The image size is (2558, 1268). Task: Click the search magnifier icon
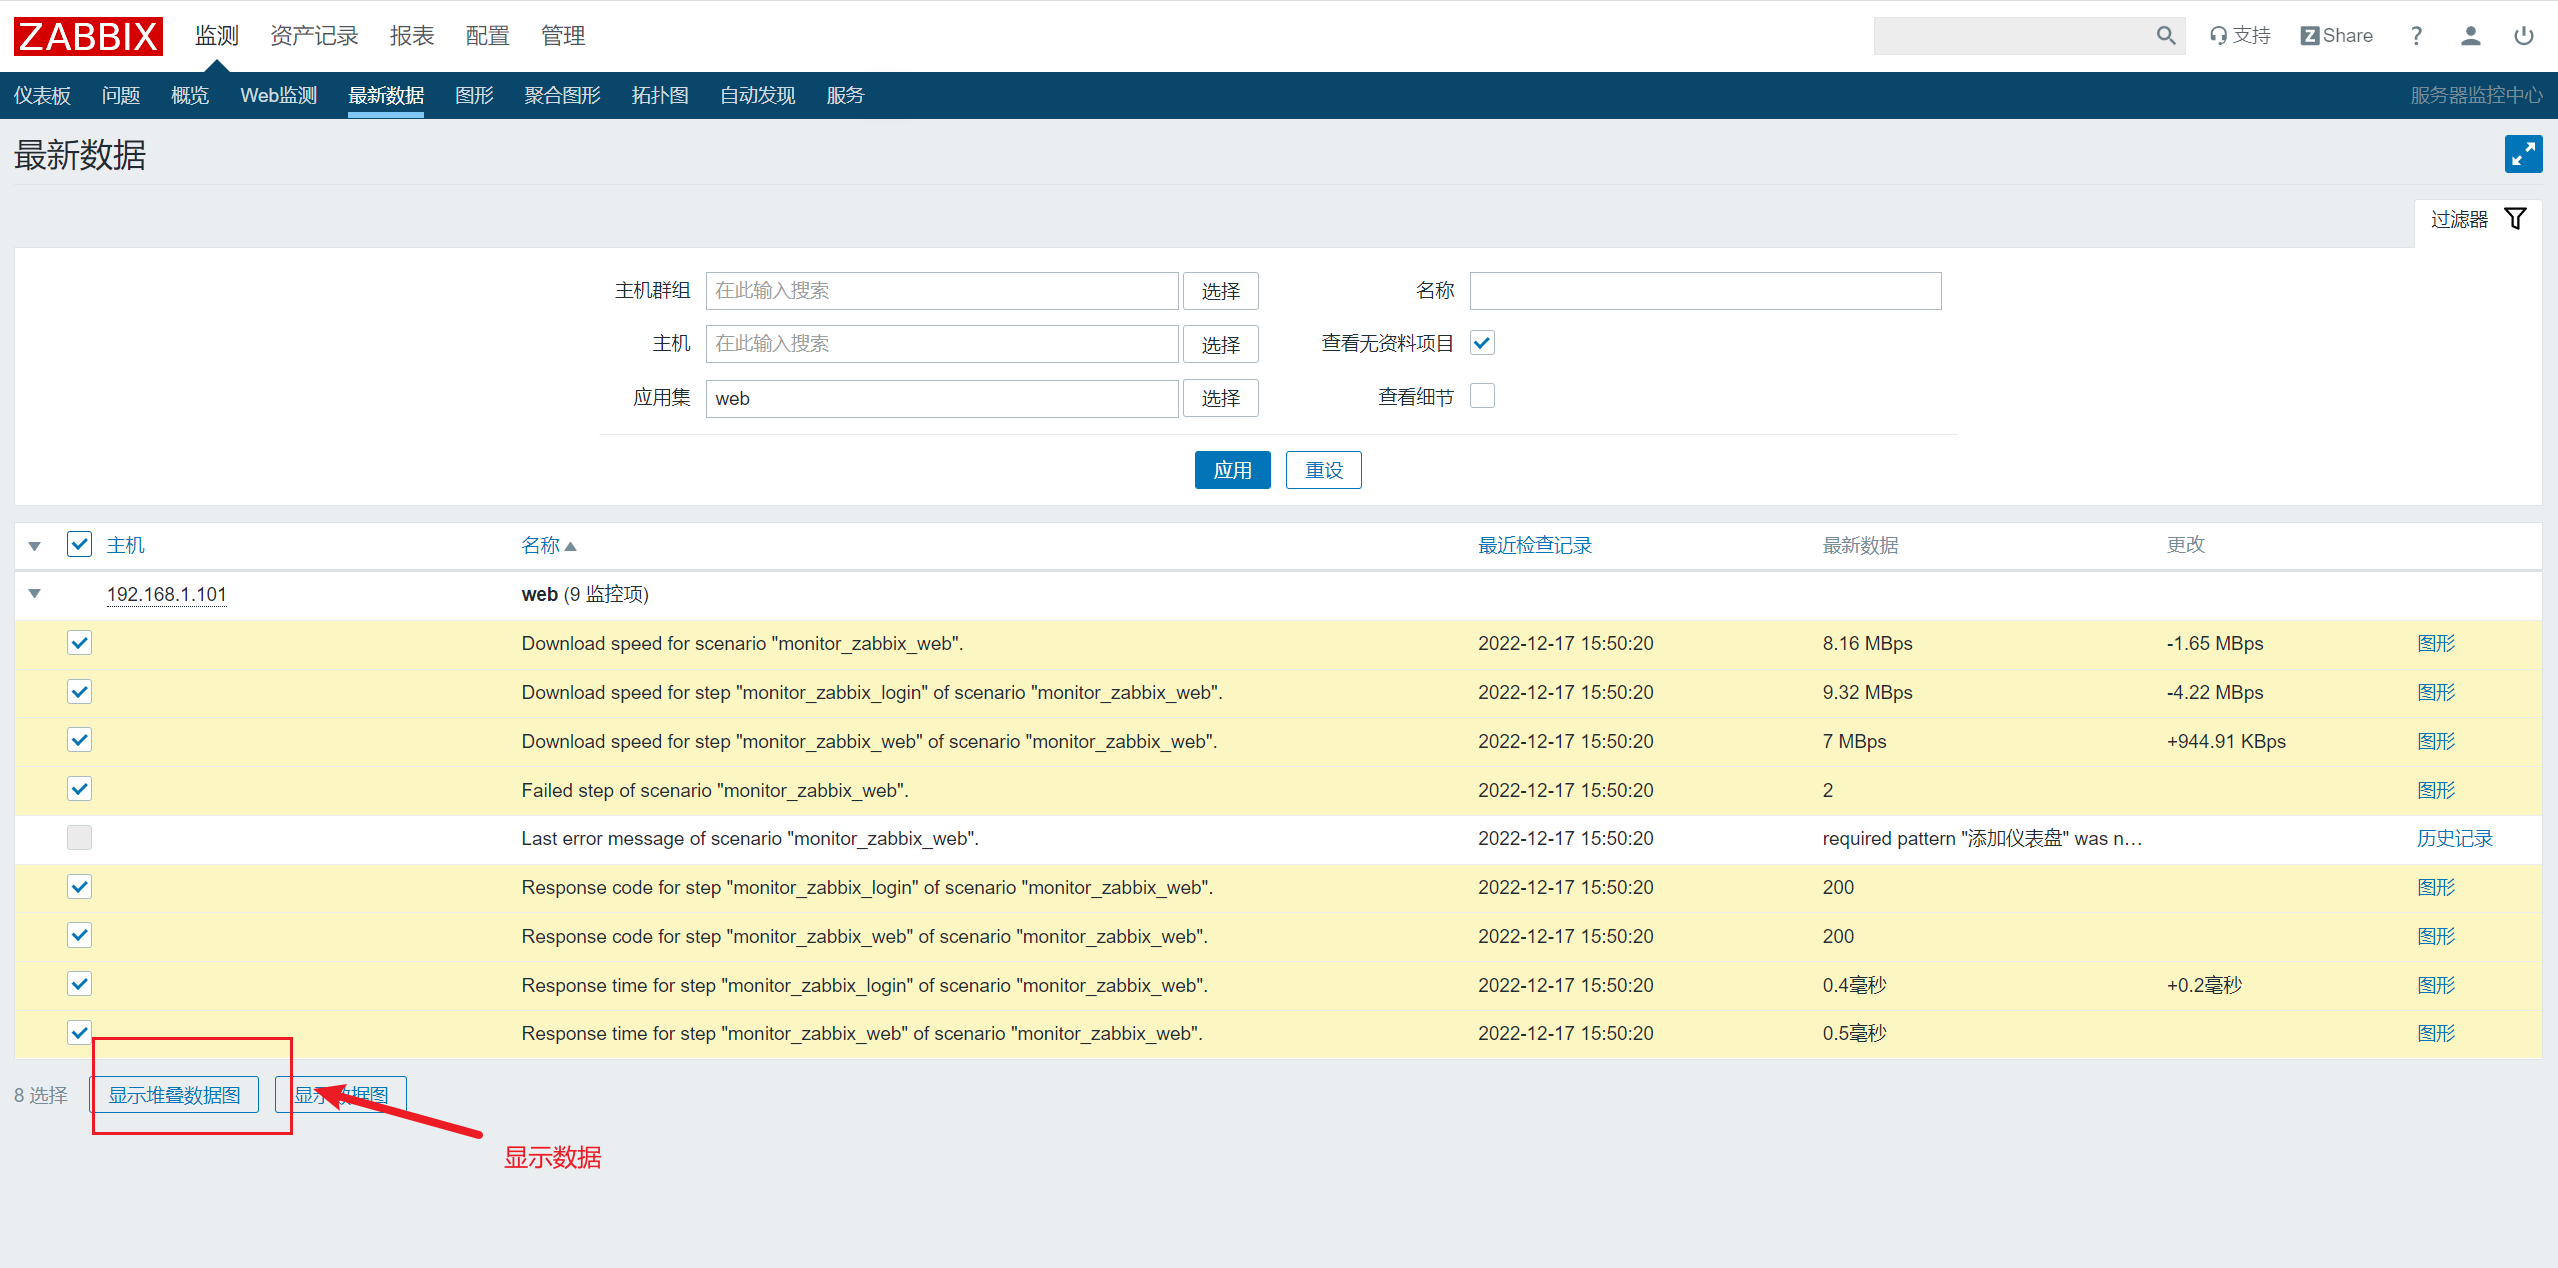[x=2165, y=36]
